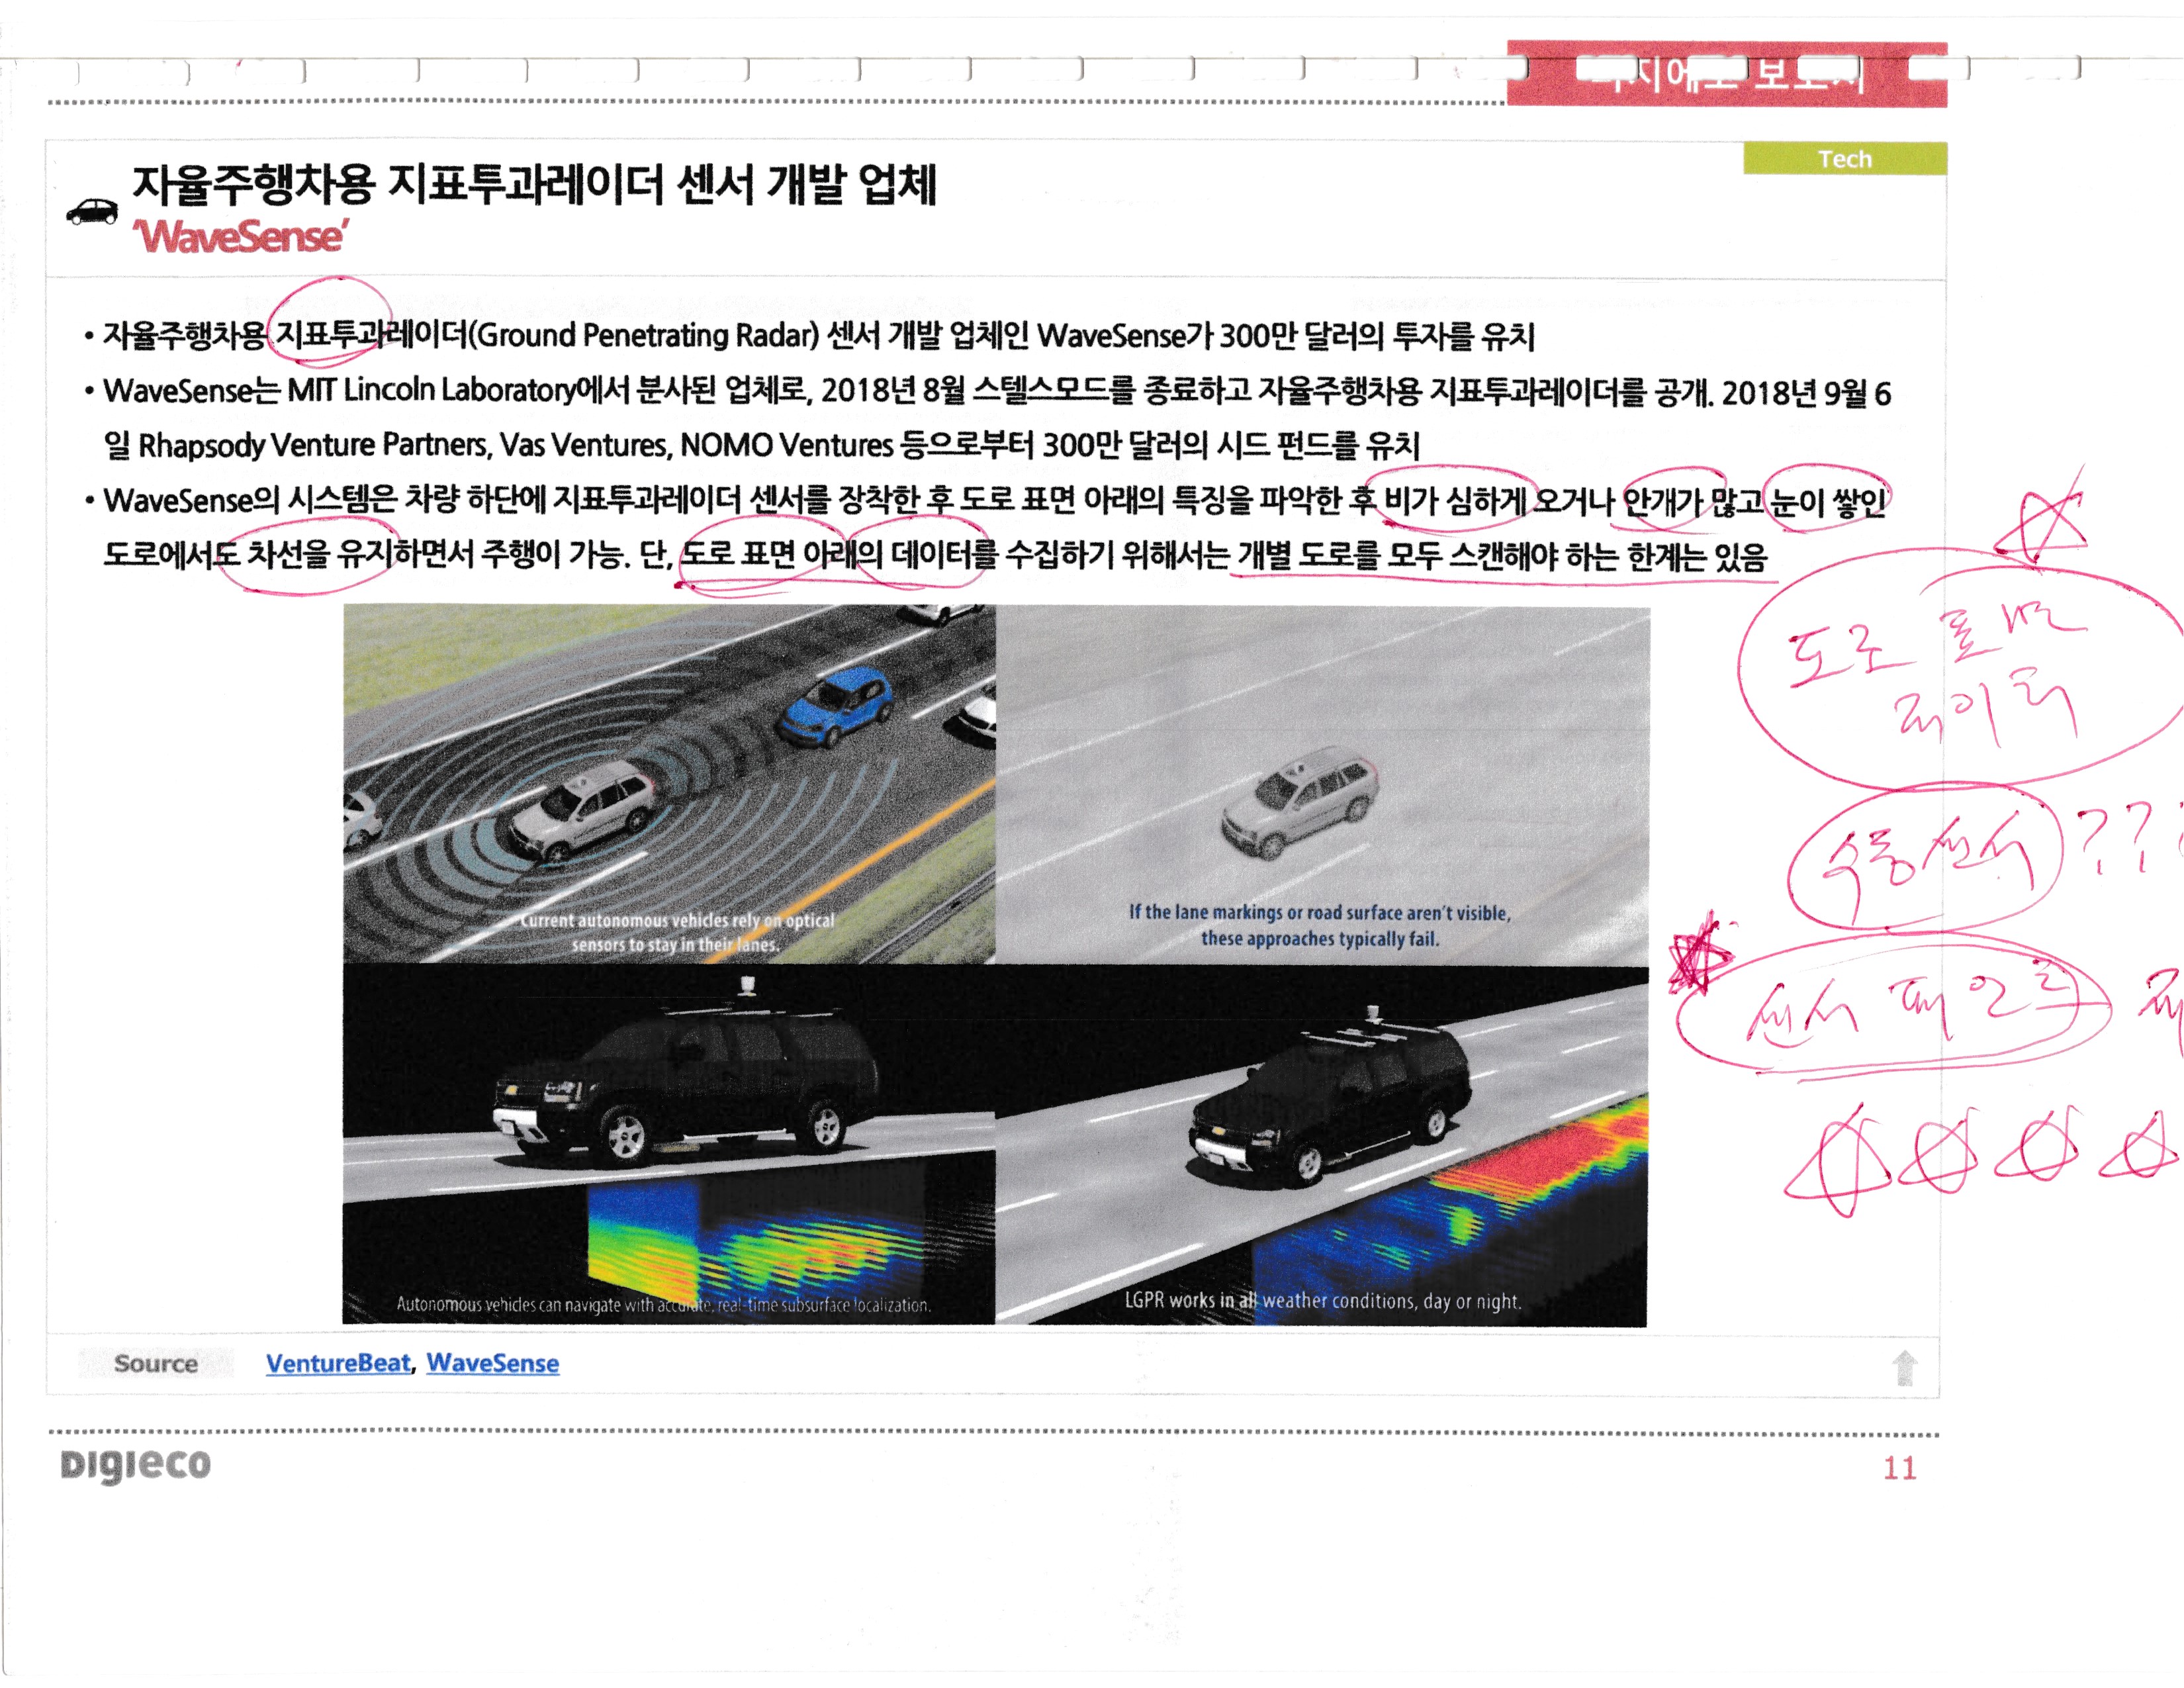Click the black car icon beside title
Image resolution: width=2184 pixels, height=1688 pixels.
tap(92, 211)
